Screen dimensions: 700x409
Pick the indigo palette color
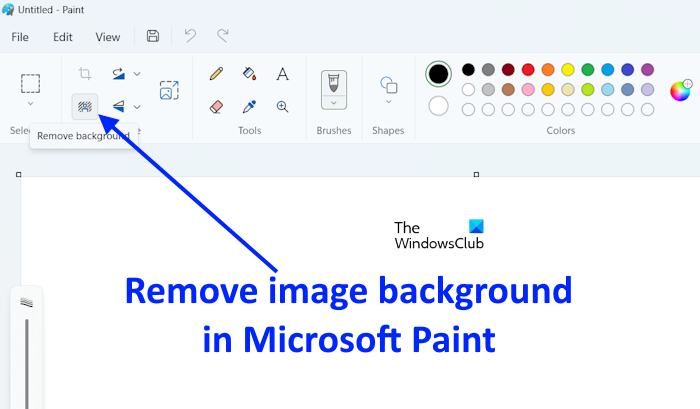[x=628, y=70]
